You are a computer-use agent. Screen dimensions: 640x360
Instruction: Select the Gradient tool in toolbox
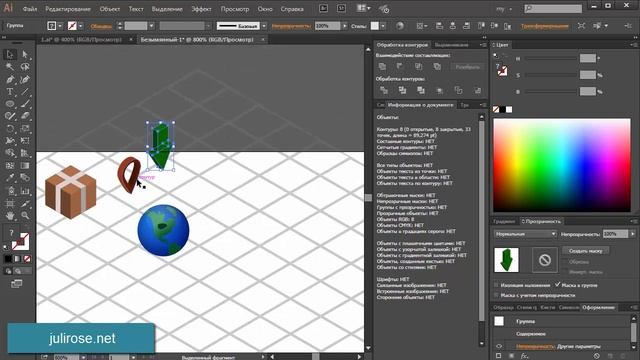tap(25, 165)
